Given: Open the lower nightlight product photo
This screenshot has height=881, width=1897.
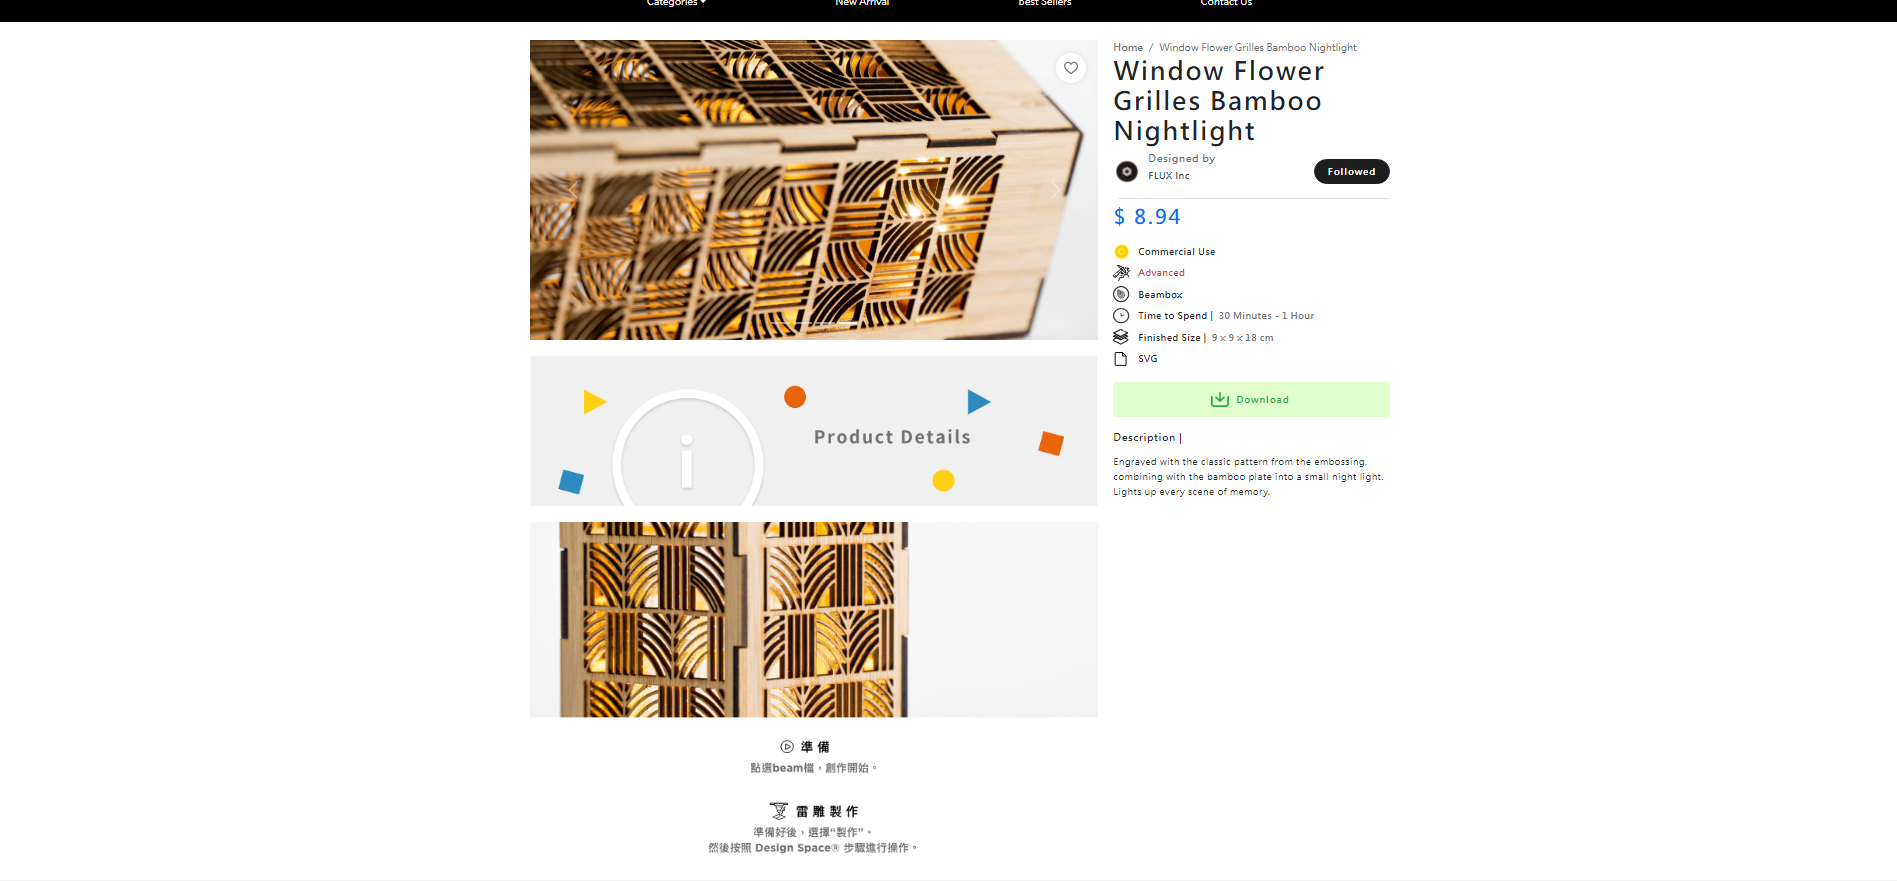Looking at the screenshot, I should coord(813,619).
